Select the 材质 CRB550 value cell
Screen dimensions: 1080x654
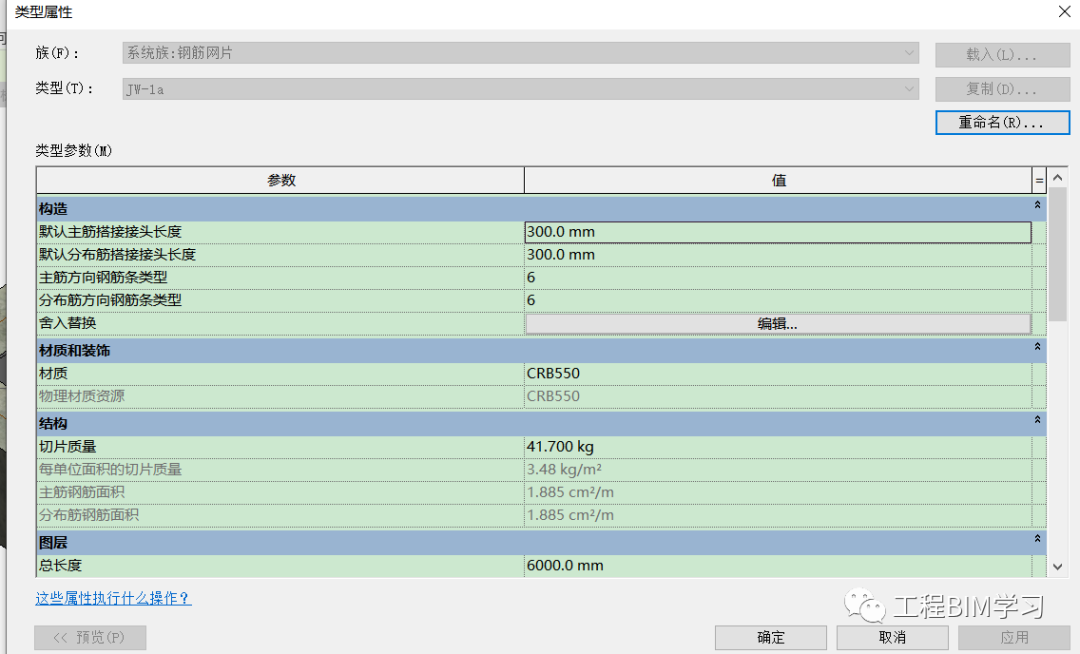pyautogui.click(x=778, y=373)
